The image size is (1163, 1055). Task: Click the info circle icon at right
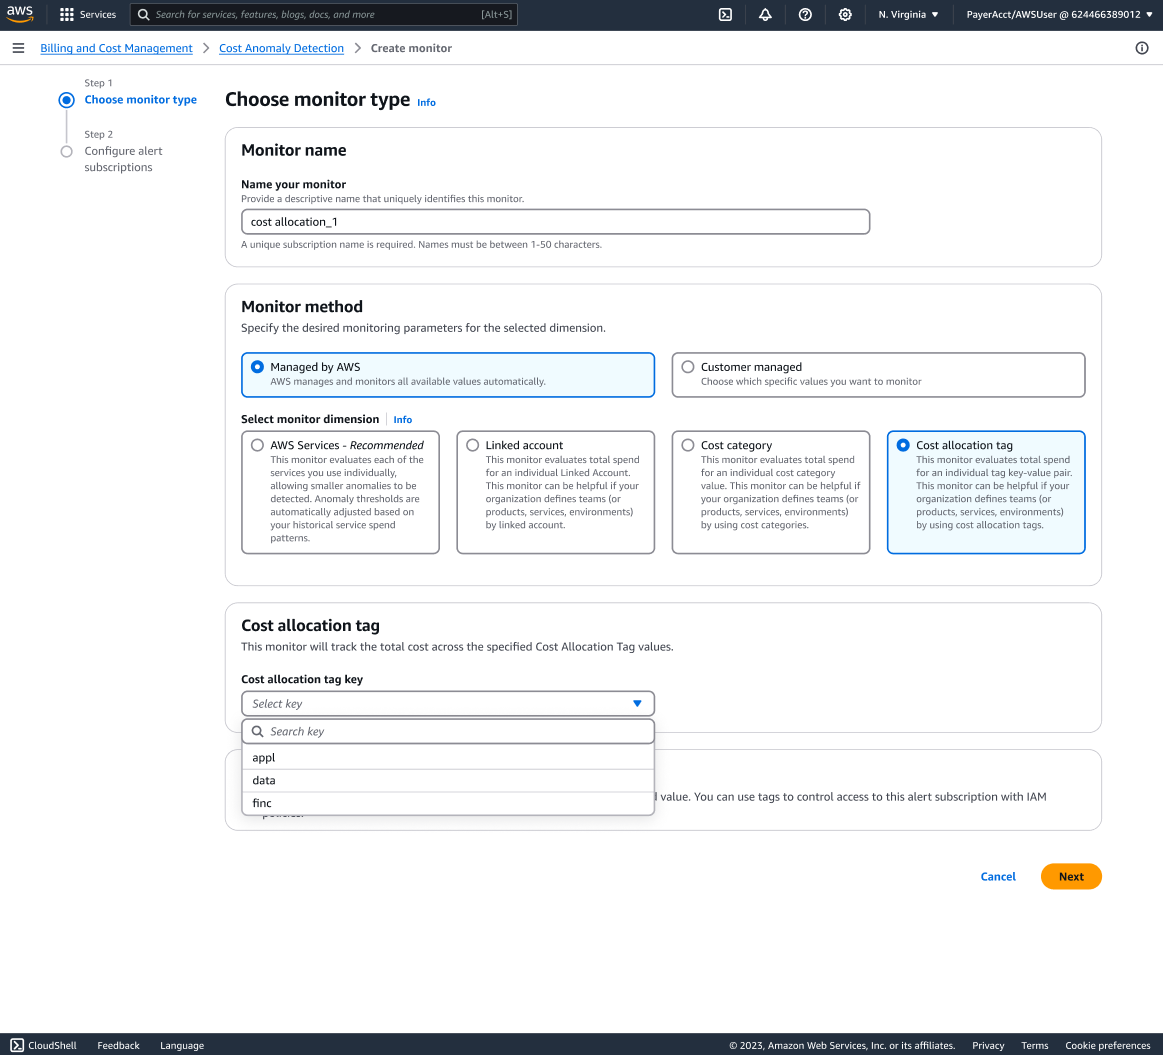(1142, 48)
